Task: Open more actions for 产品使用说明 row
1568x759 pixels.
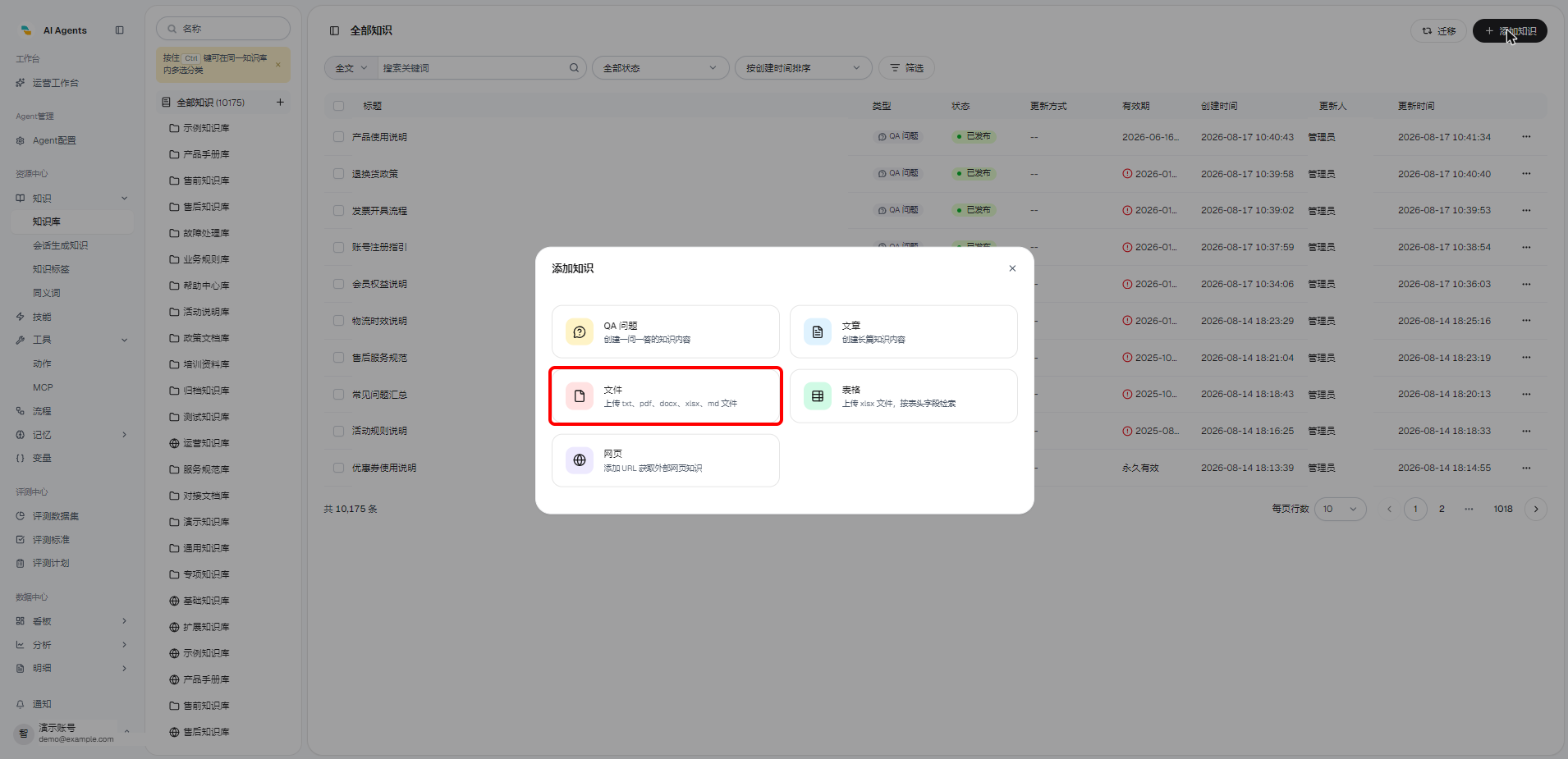Action: point(1526,136)
